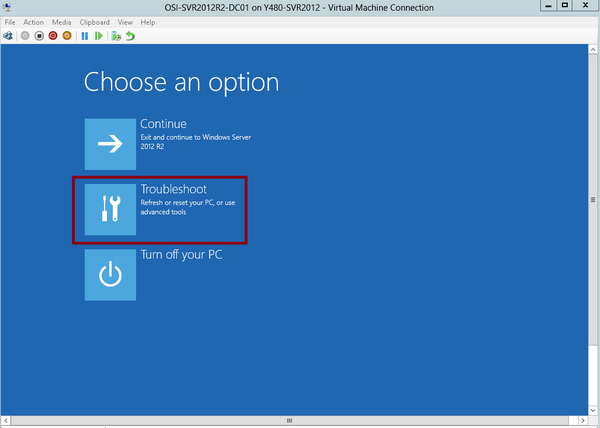Send Ctrl+Alt+Delete using the toolbar icon
Viewport: 600px width, 428px height.
click(9, 35)
